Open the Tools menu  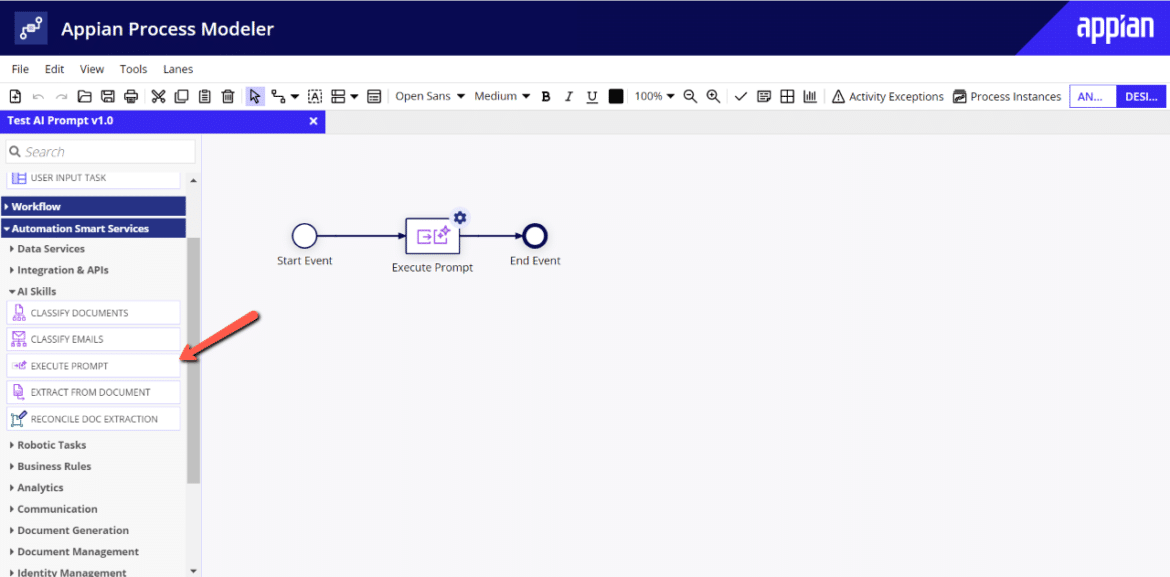pos(133,68)
